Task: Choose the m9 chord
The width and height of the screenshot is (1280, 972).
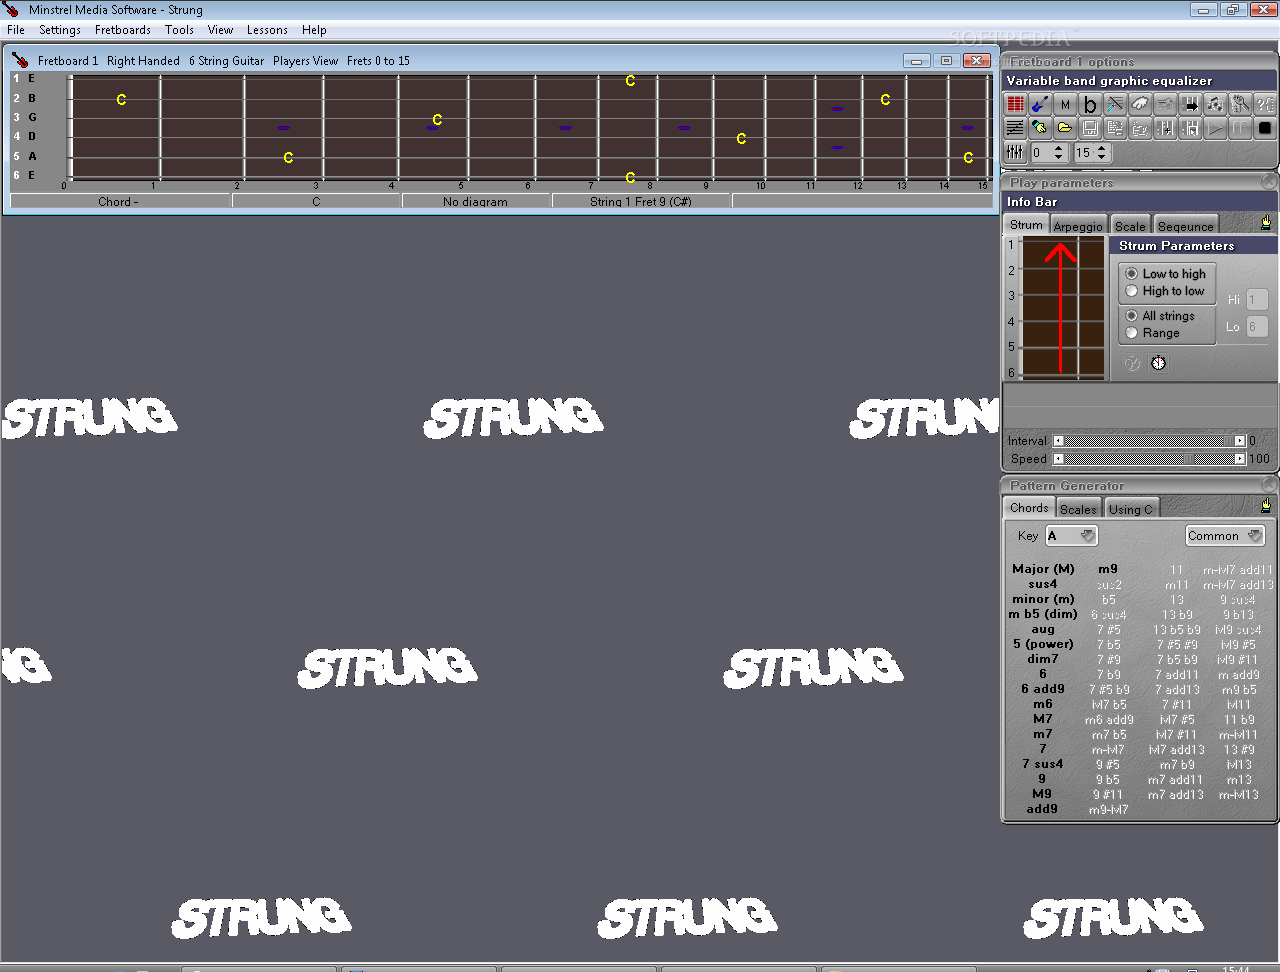Action: coord(1108,569)
